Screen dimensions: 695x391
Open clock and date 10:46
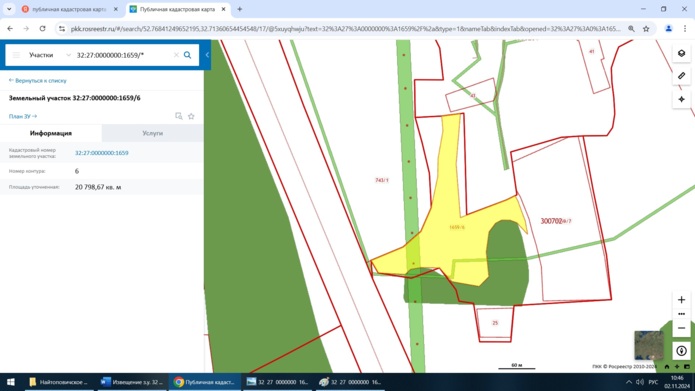click(x=677, y=382)
